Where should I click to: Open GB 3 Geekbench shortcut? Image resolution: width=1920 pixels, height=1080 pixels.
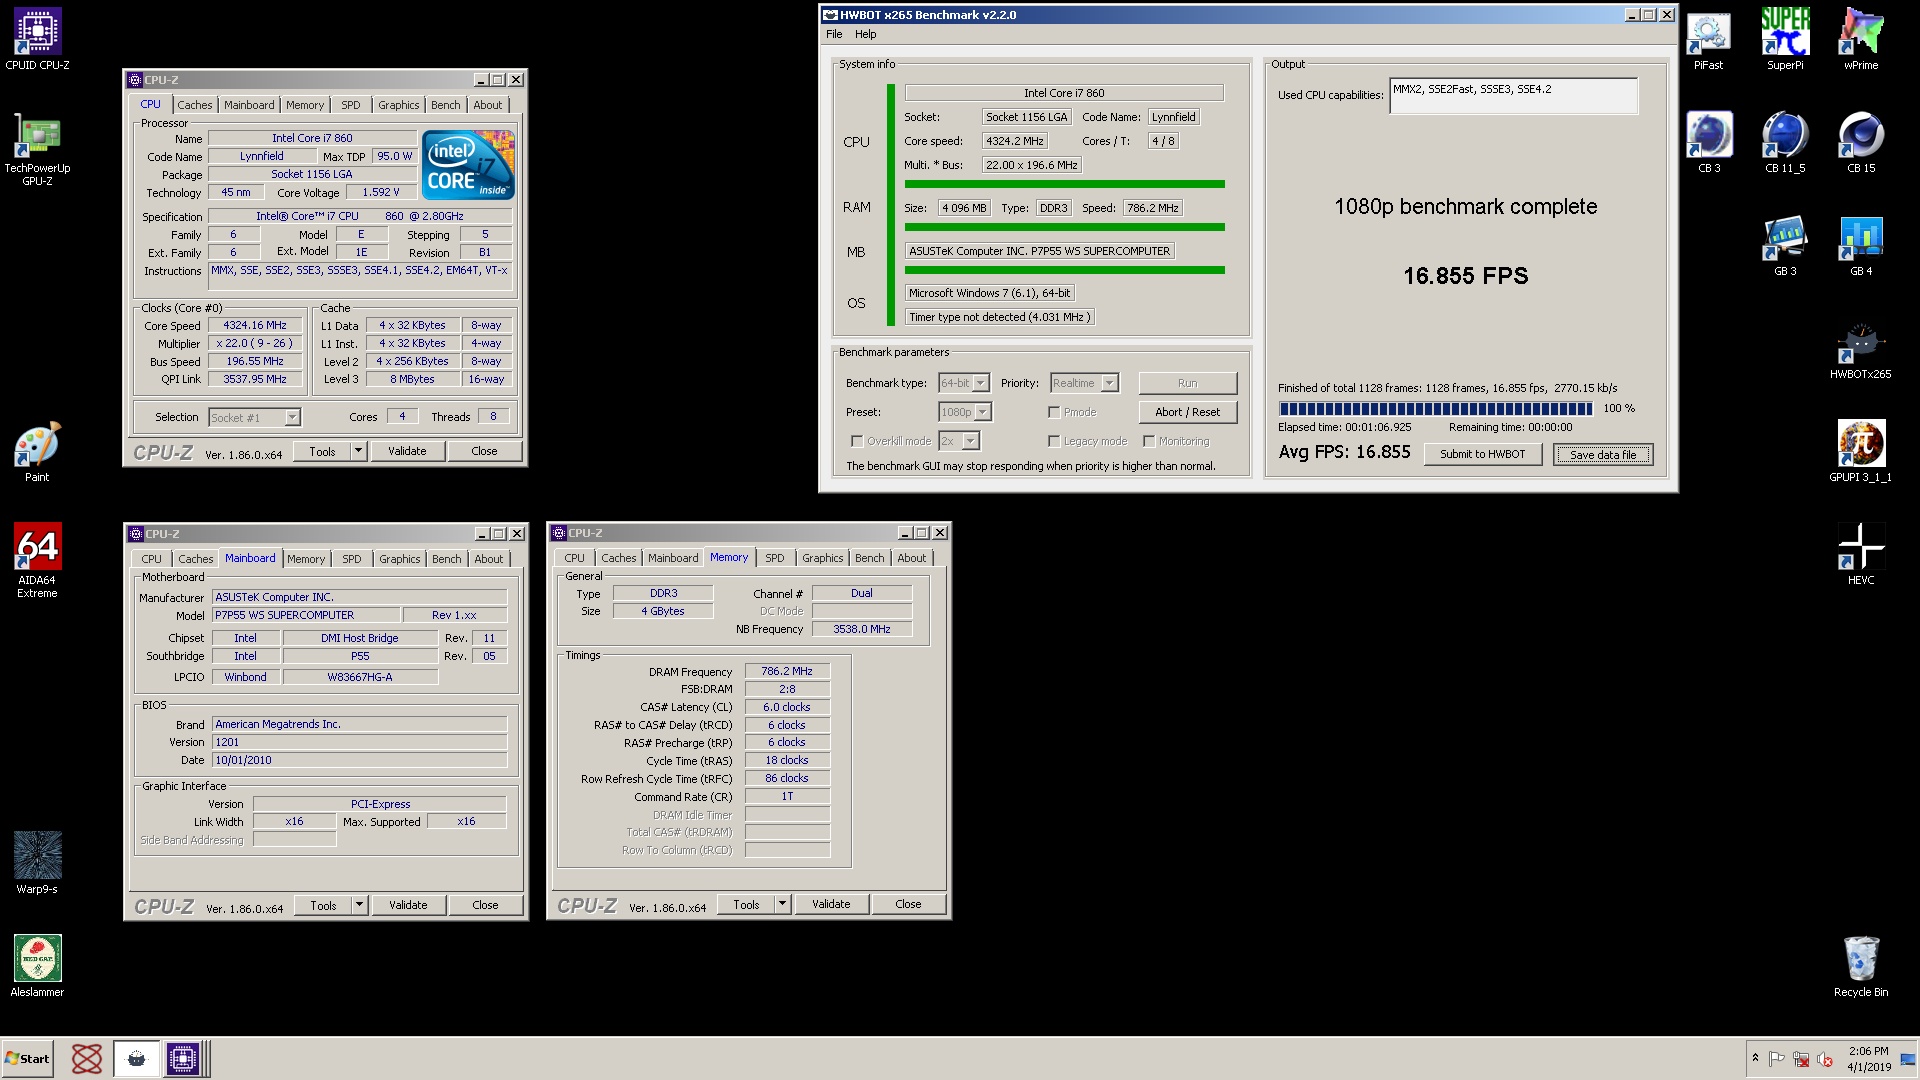click(x=1785, y=246)
